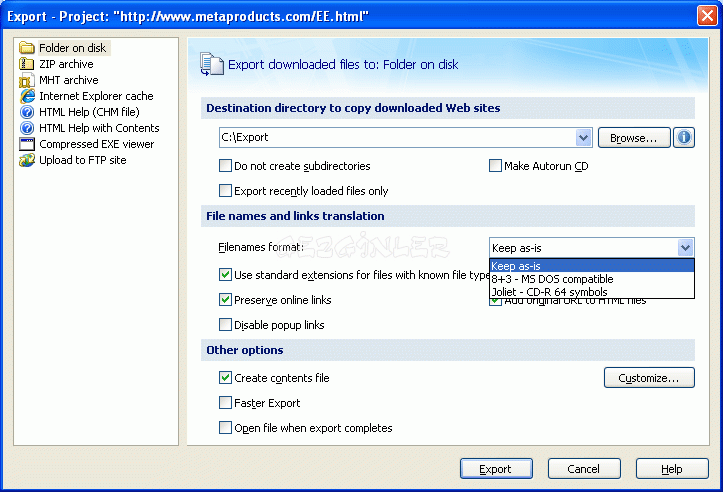723x492 pixels.
Task: Choose HTML Help with Contents icon
Action: pos(27,128)
